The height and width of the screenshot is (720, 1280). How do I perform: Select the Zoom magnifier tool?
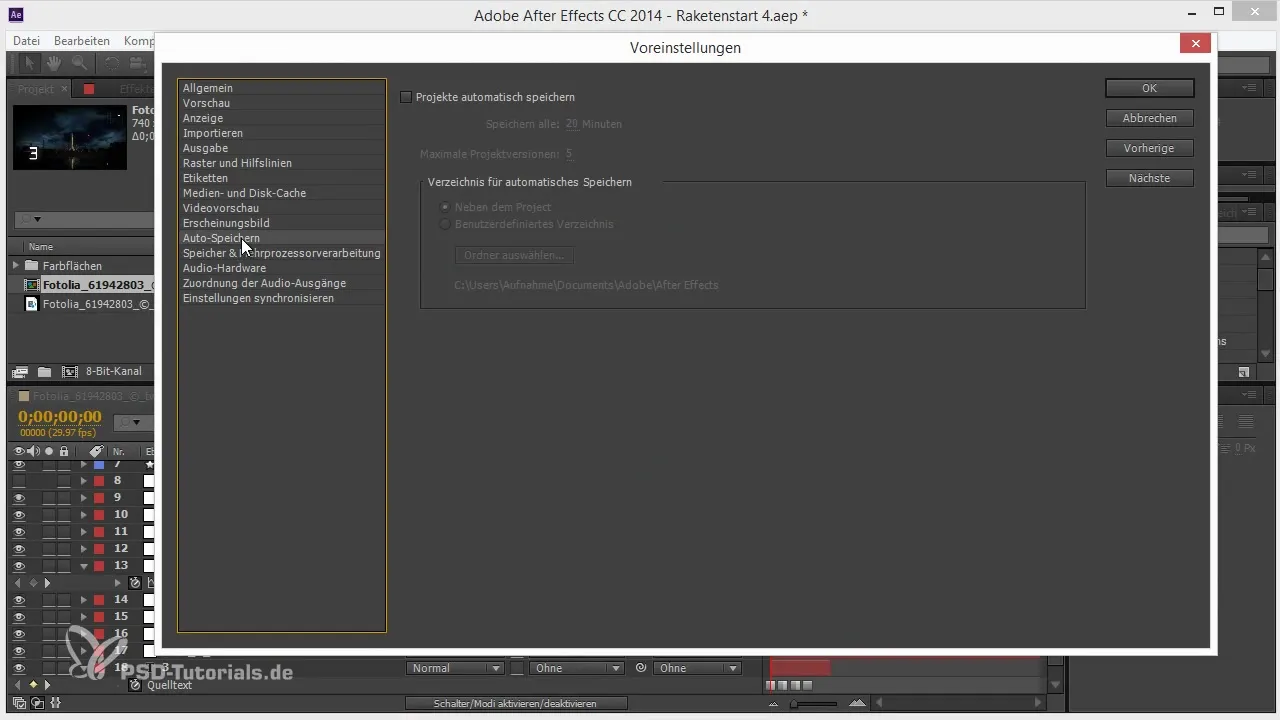pyautogui.click(x=79, y=63)
